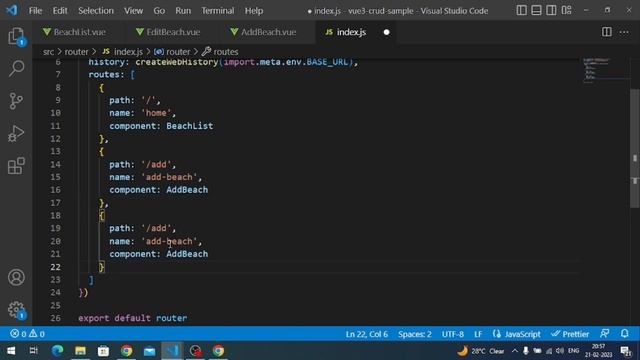Open the Extensions view
The height and width of the screenshot is (360, 640).
point(16,166)
